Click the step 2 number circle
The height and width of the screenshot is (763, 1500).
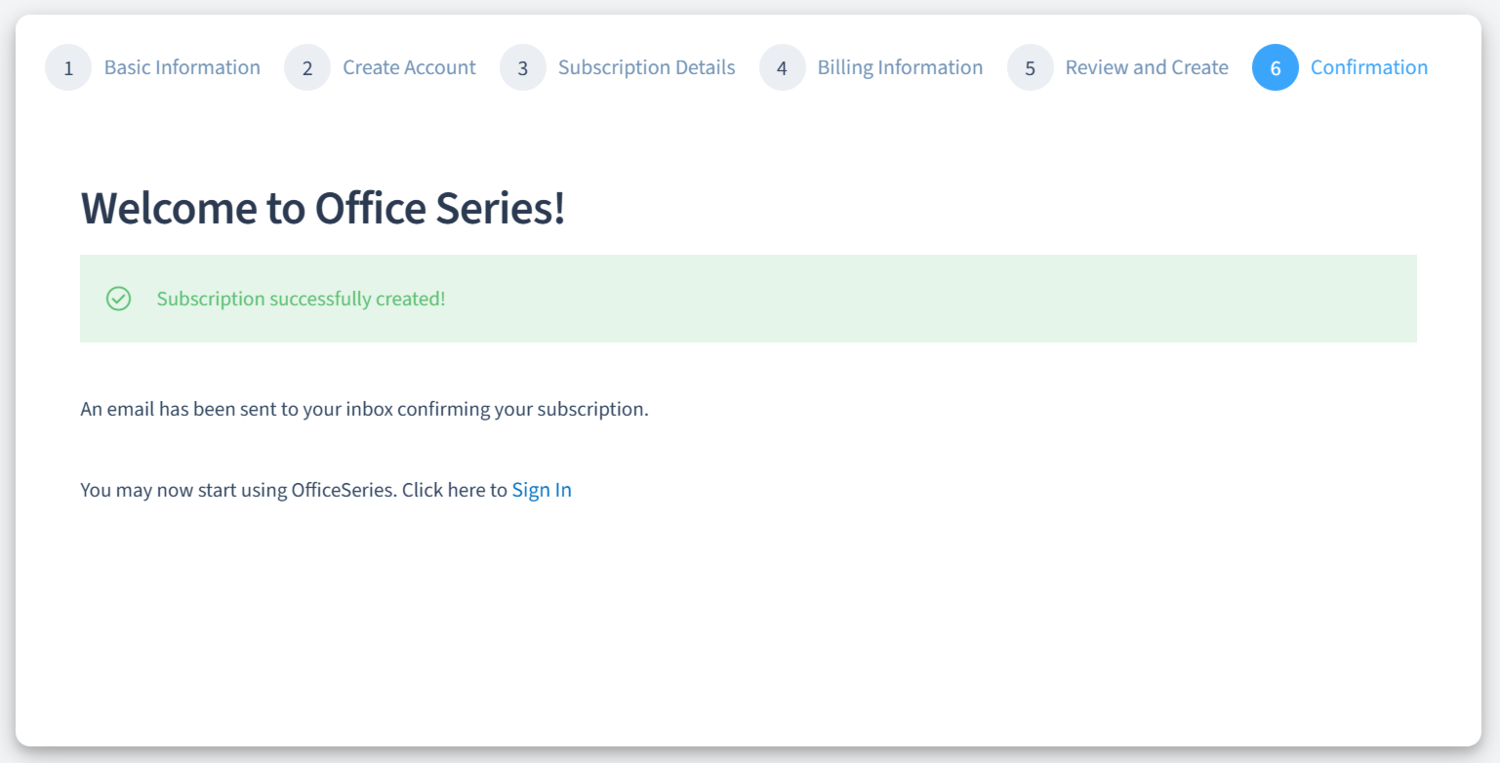(x=307, y=68)
